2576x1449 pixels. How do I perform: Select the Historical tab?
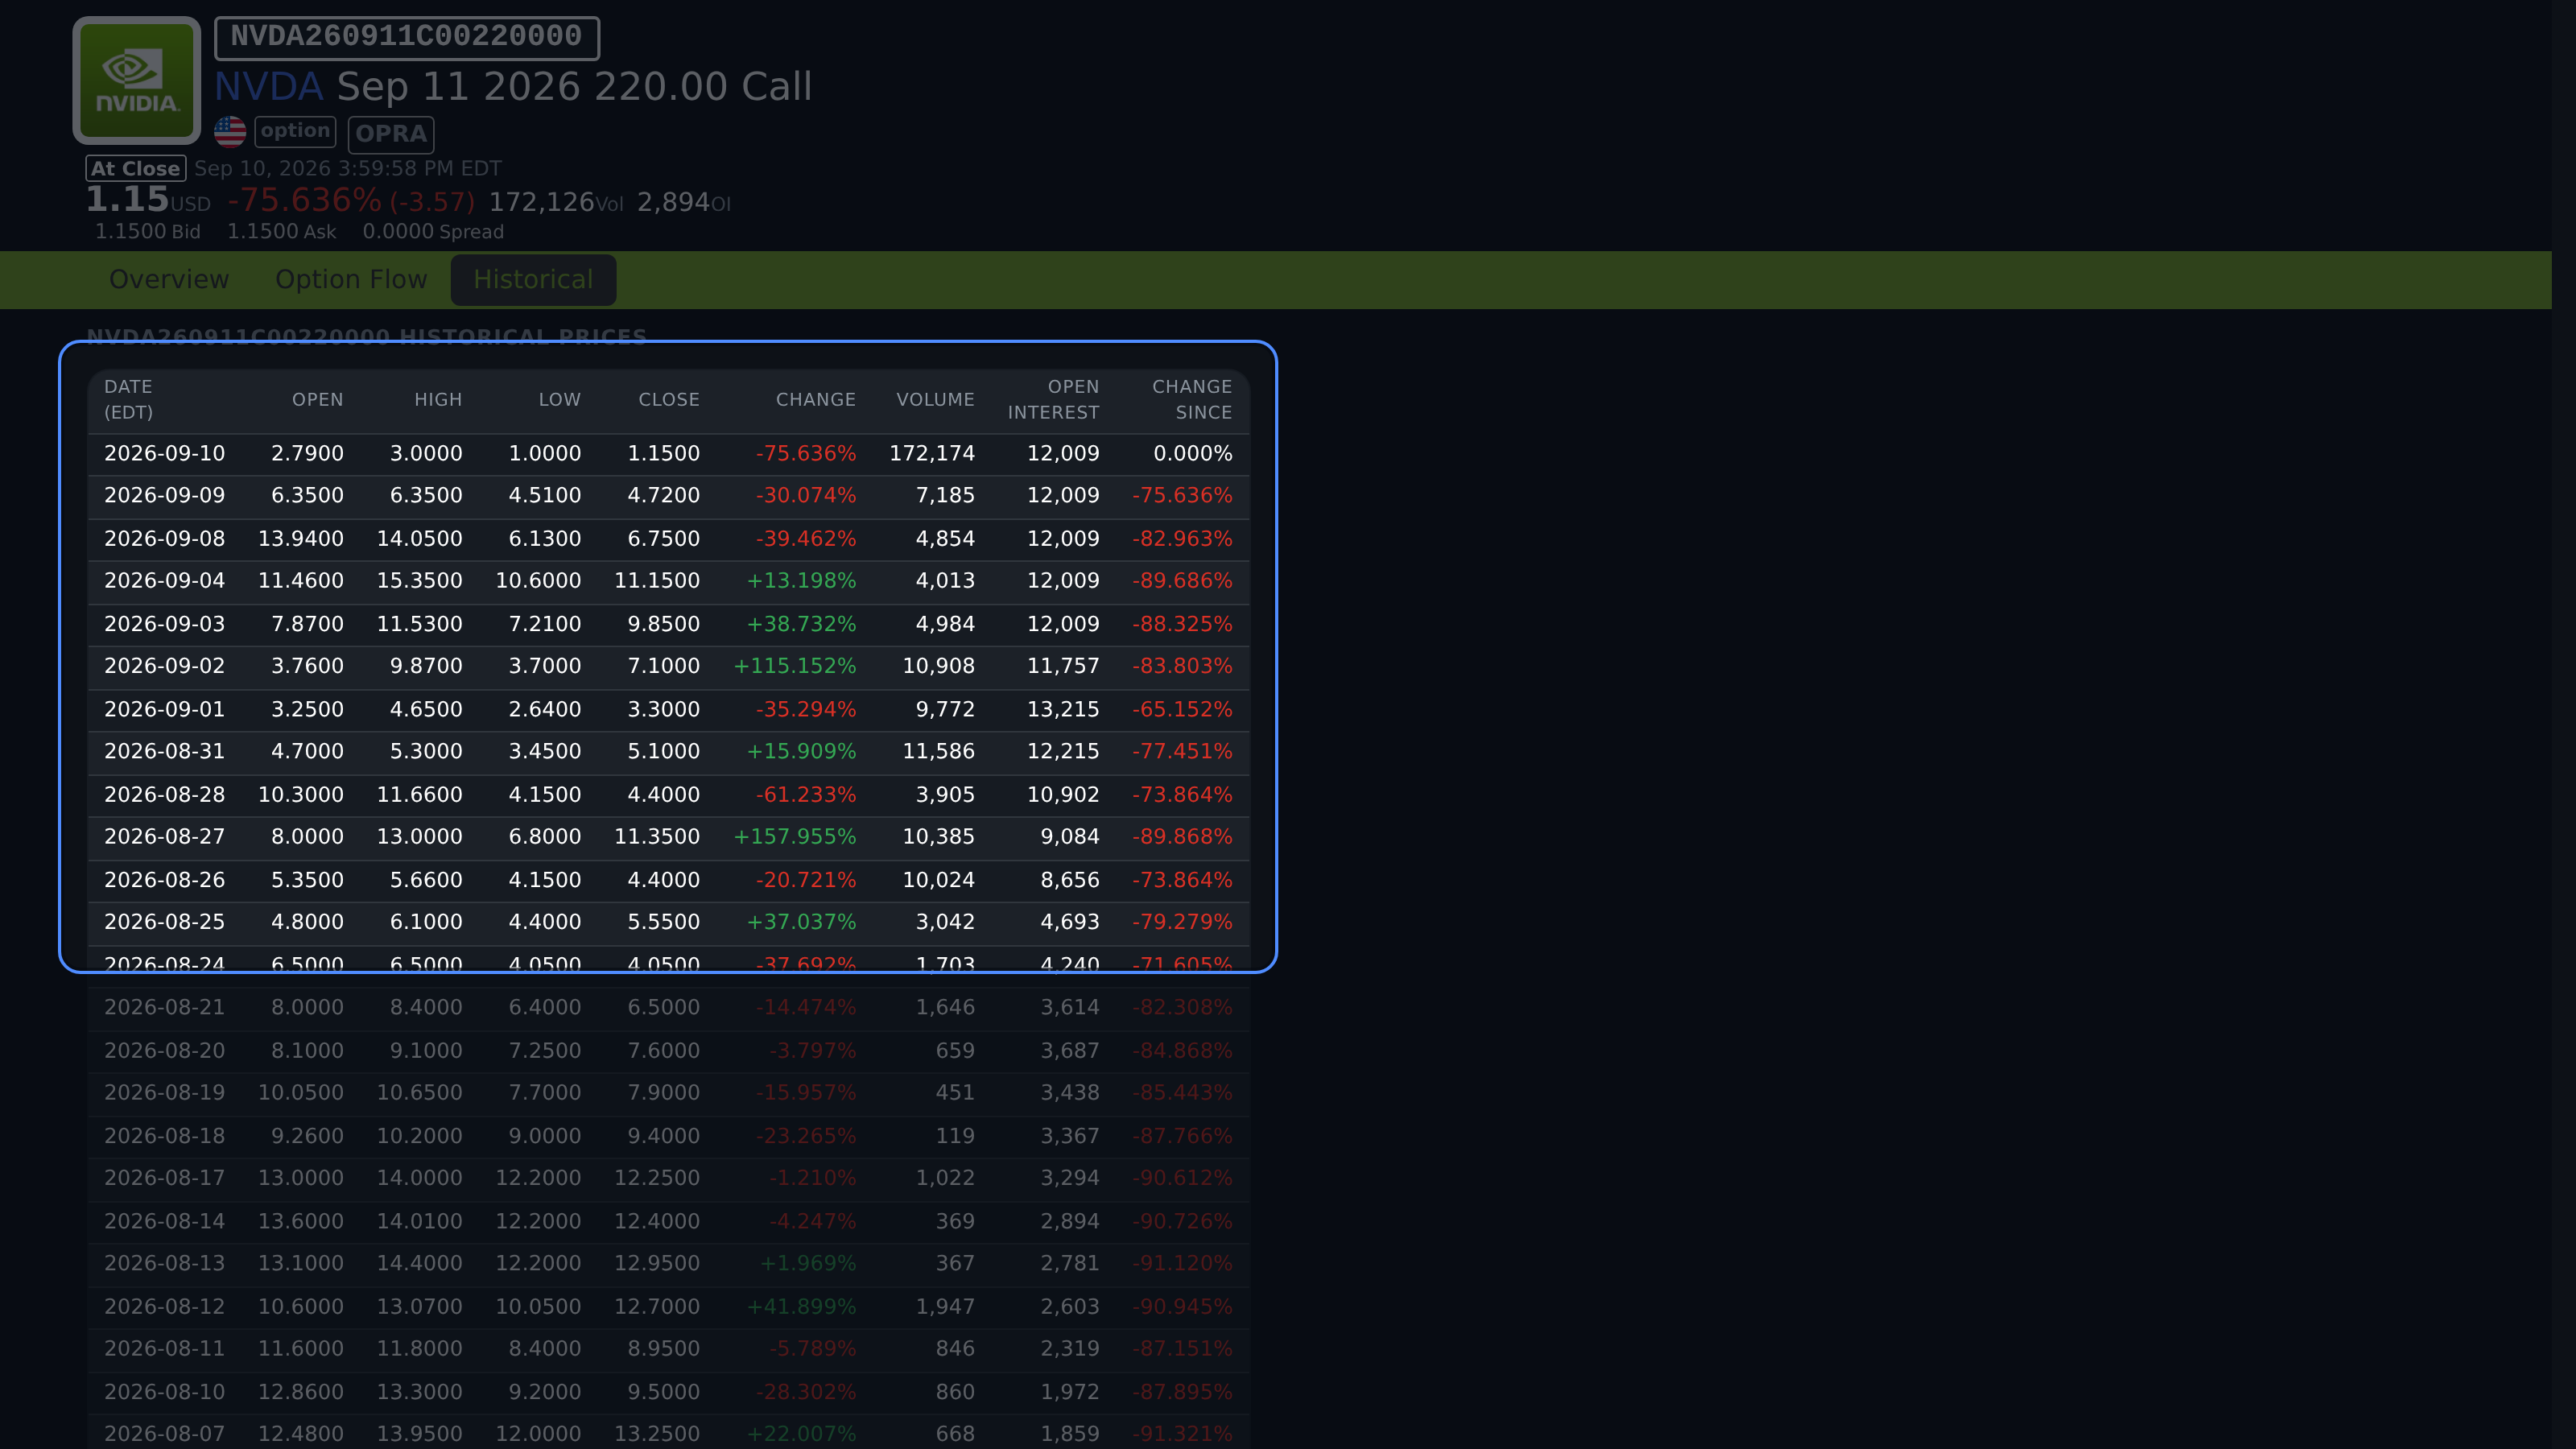pos(533,279)
